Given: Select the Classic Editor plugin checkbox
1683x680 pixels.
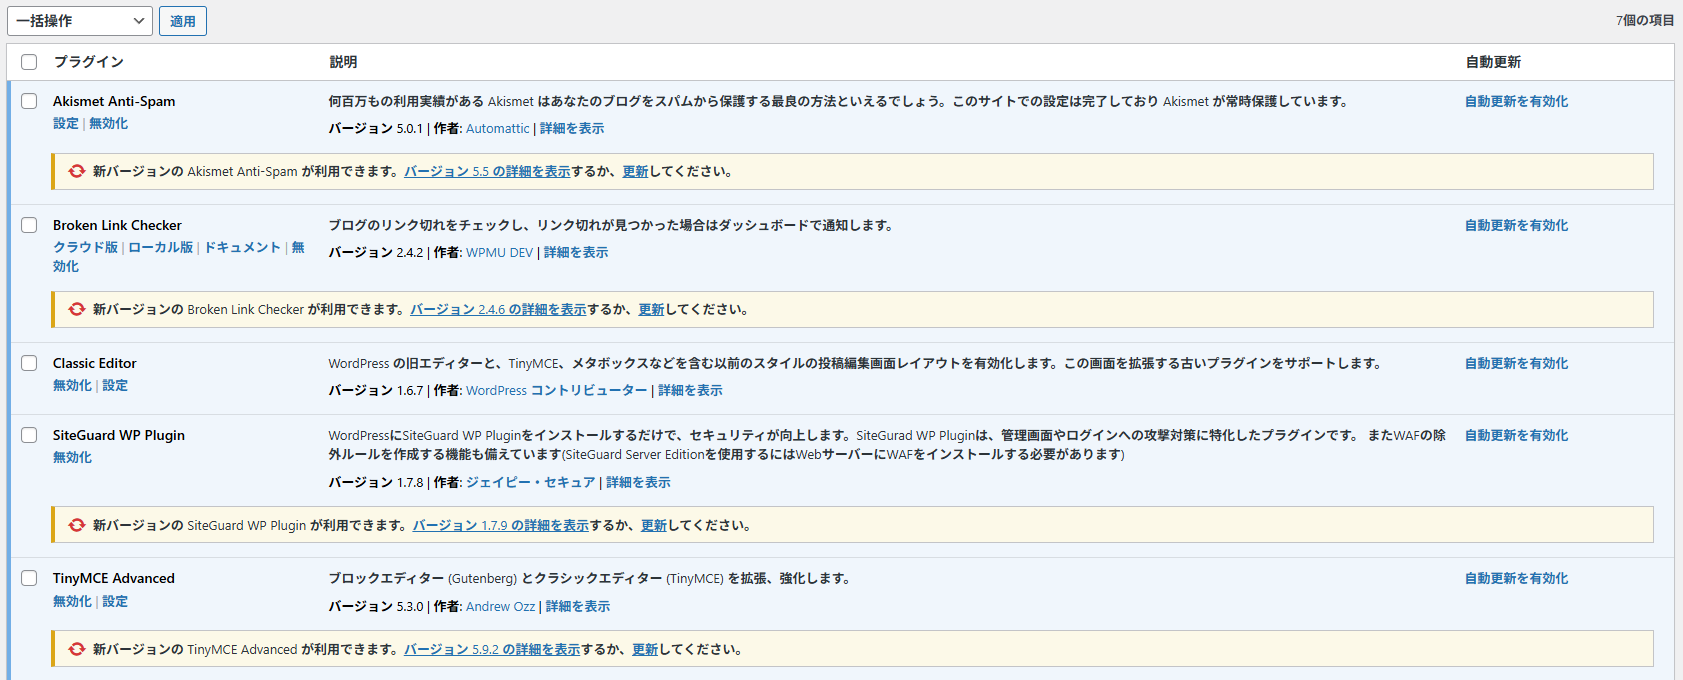Looking at the screenshot, I should click(29, 363).
